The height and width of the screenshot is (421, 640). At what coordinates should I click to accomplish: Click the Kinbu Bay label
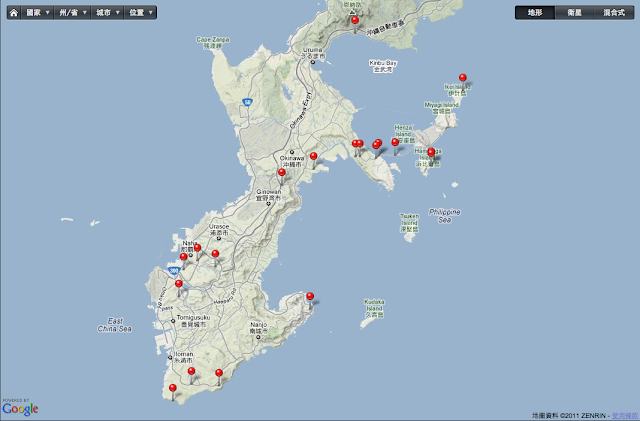pos(383,66)
